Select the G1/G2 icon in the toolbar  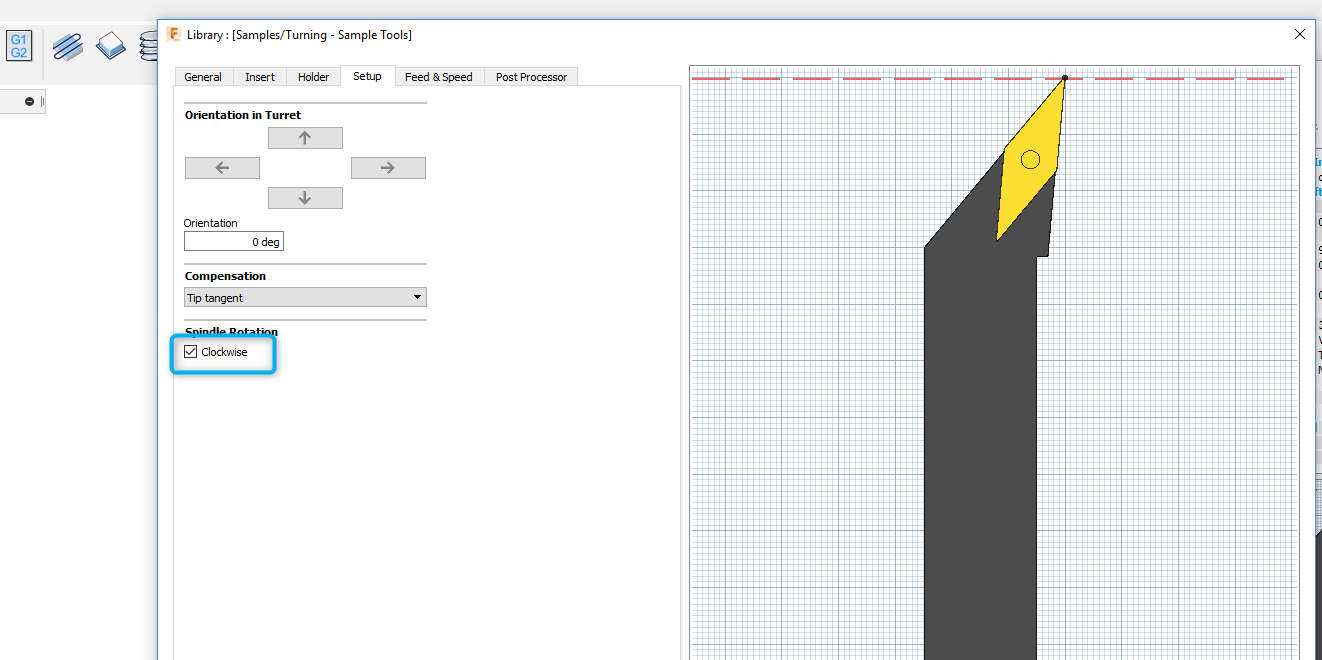click(18, 44)
